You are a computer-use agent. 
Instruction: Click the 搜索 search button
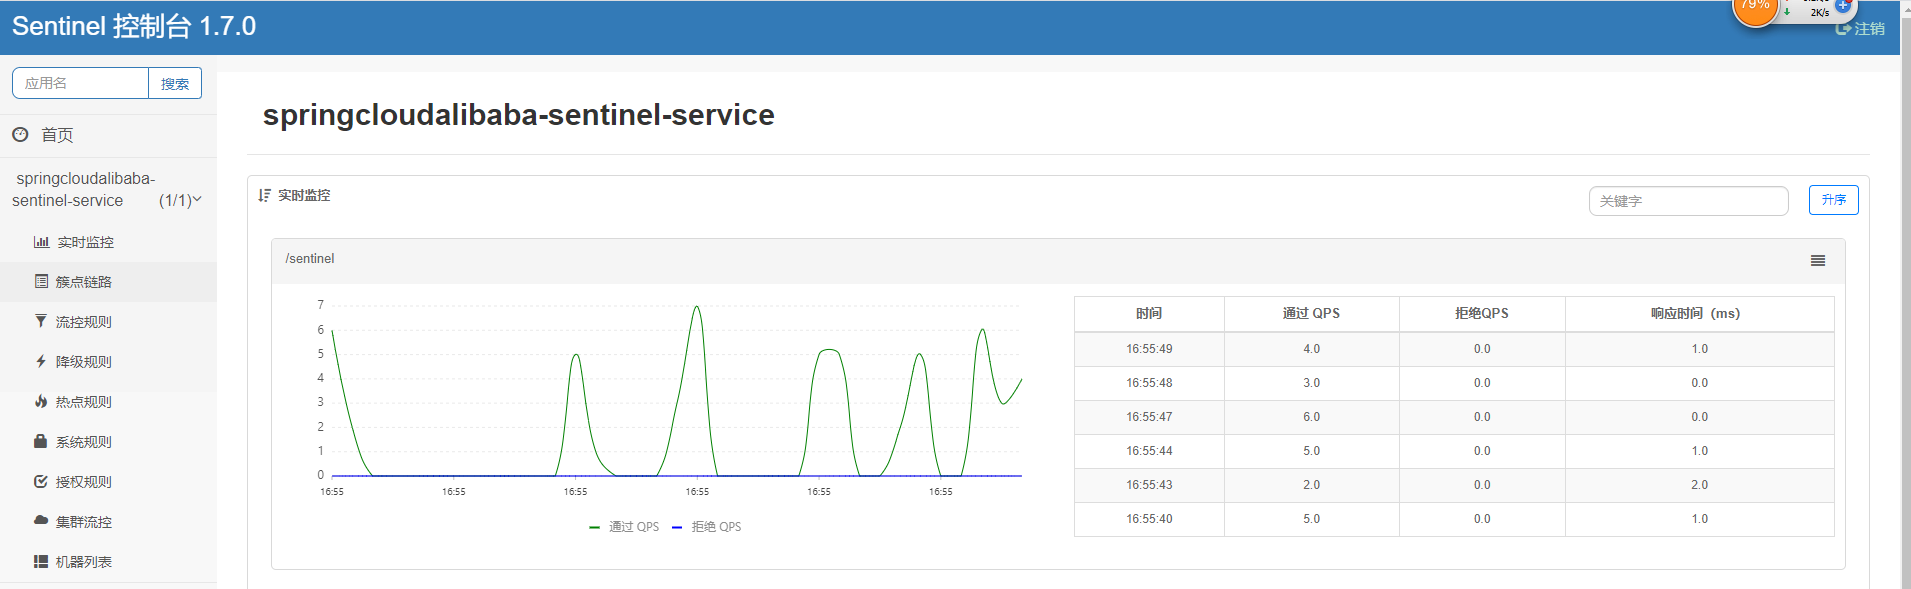175,83
